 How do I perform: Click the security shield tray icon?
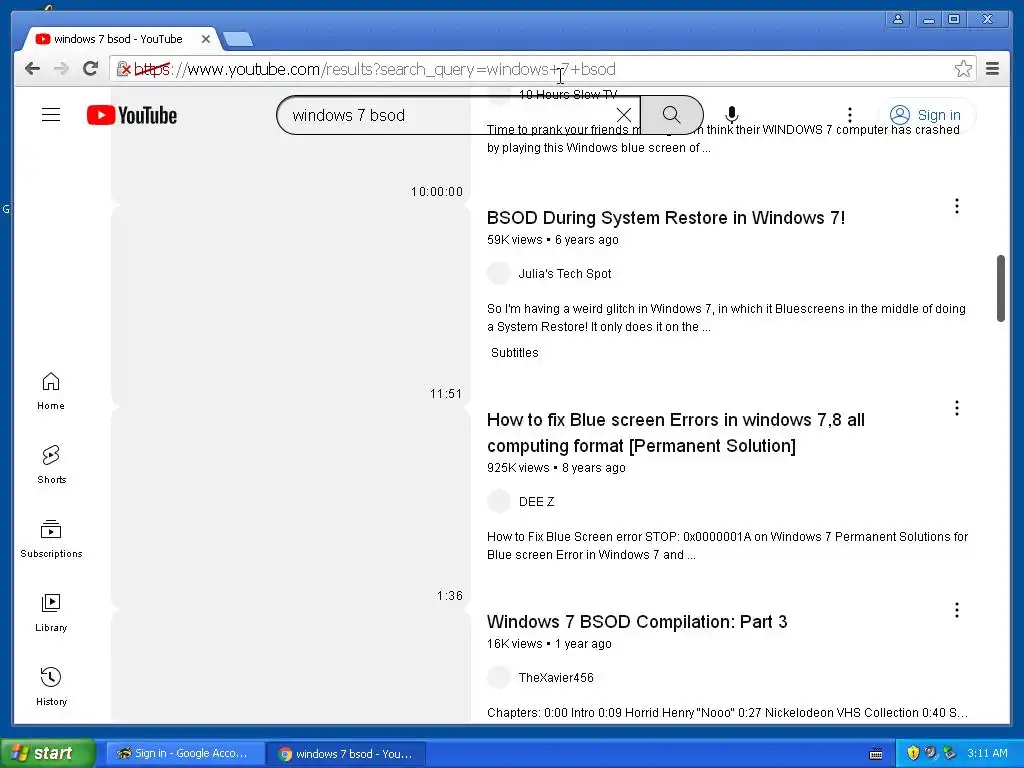click(913, 753)
